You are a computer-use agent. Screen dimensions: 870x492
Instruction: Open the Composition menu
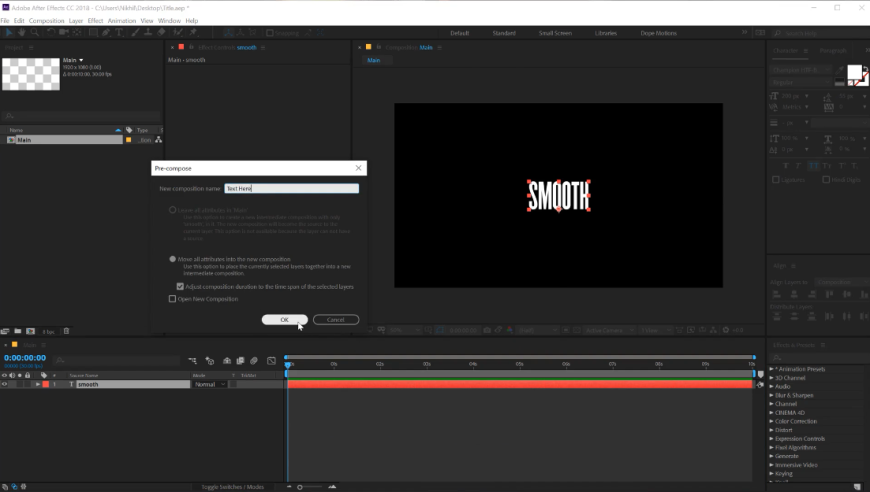tap(47, 21)
